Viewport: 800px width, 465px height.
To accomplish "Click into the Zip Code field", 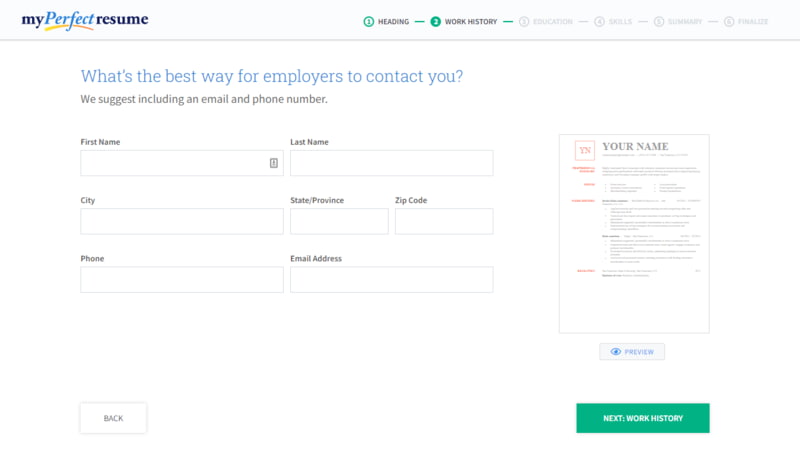I will tap(444, 221).
